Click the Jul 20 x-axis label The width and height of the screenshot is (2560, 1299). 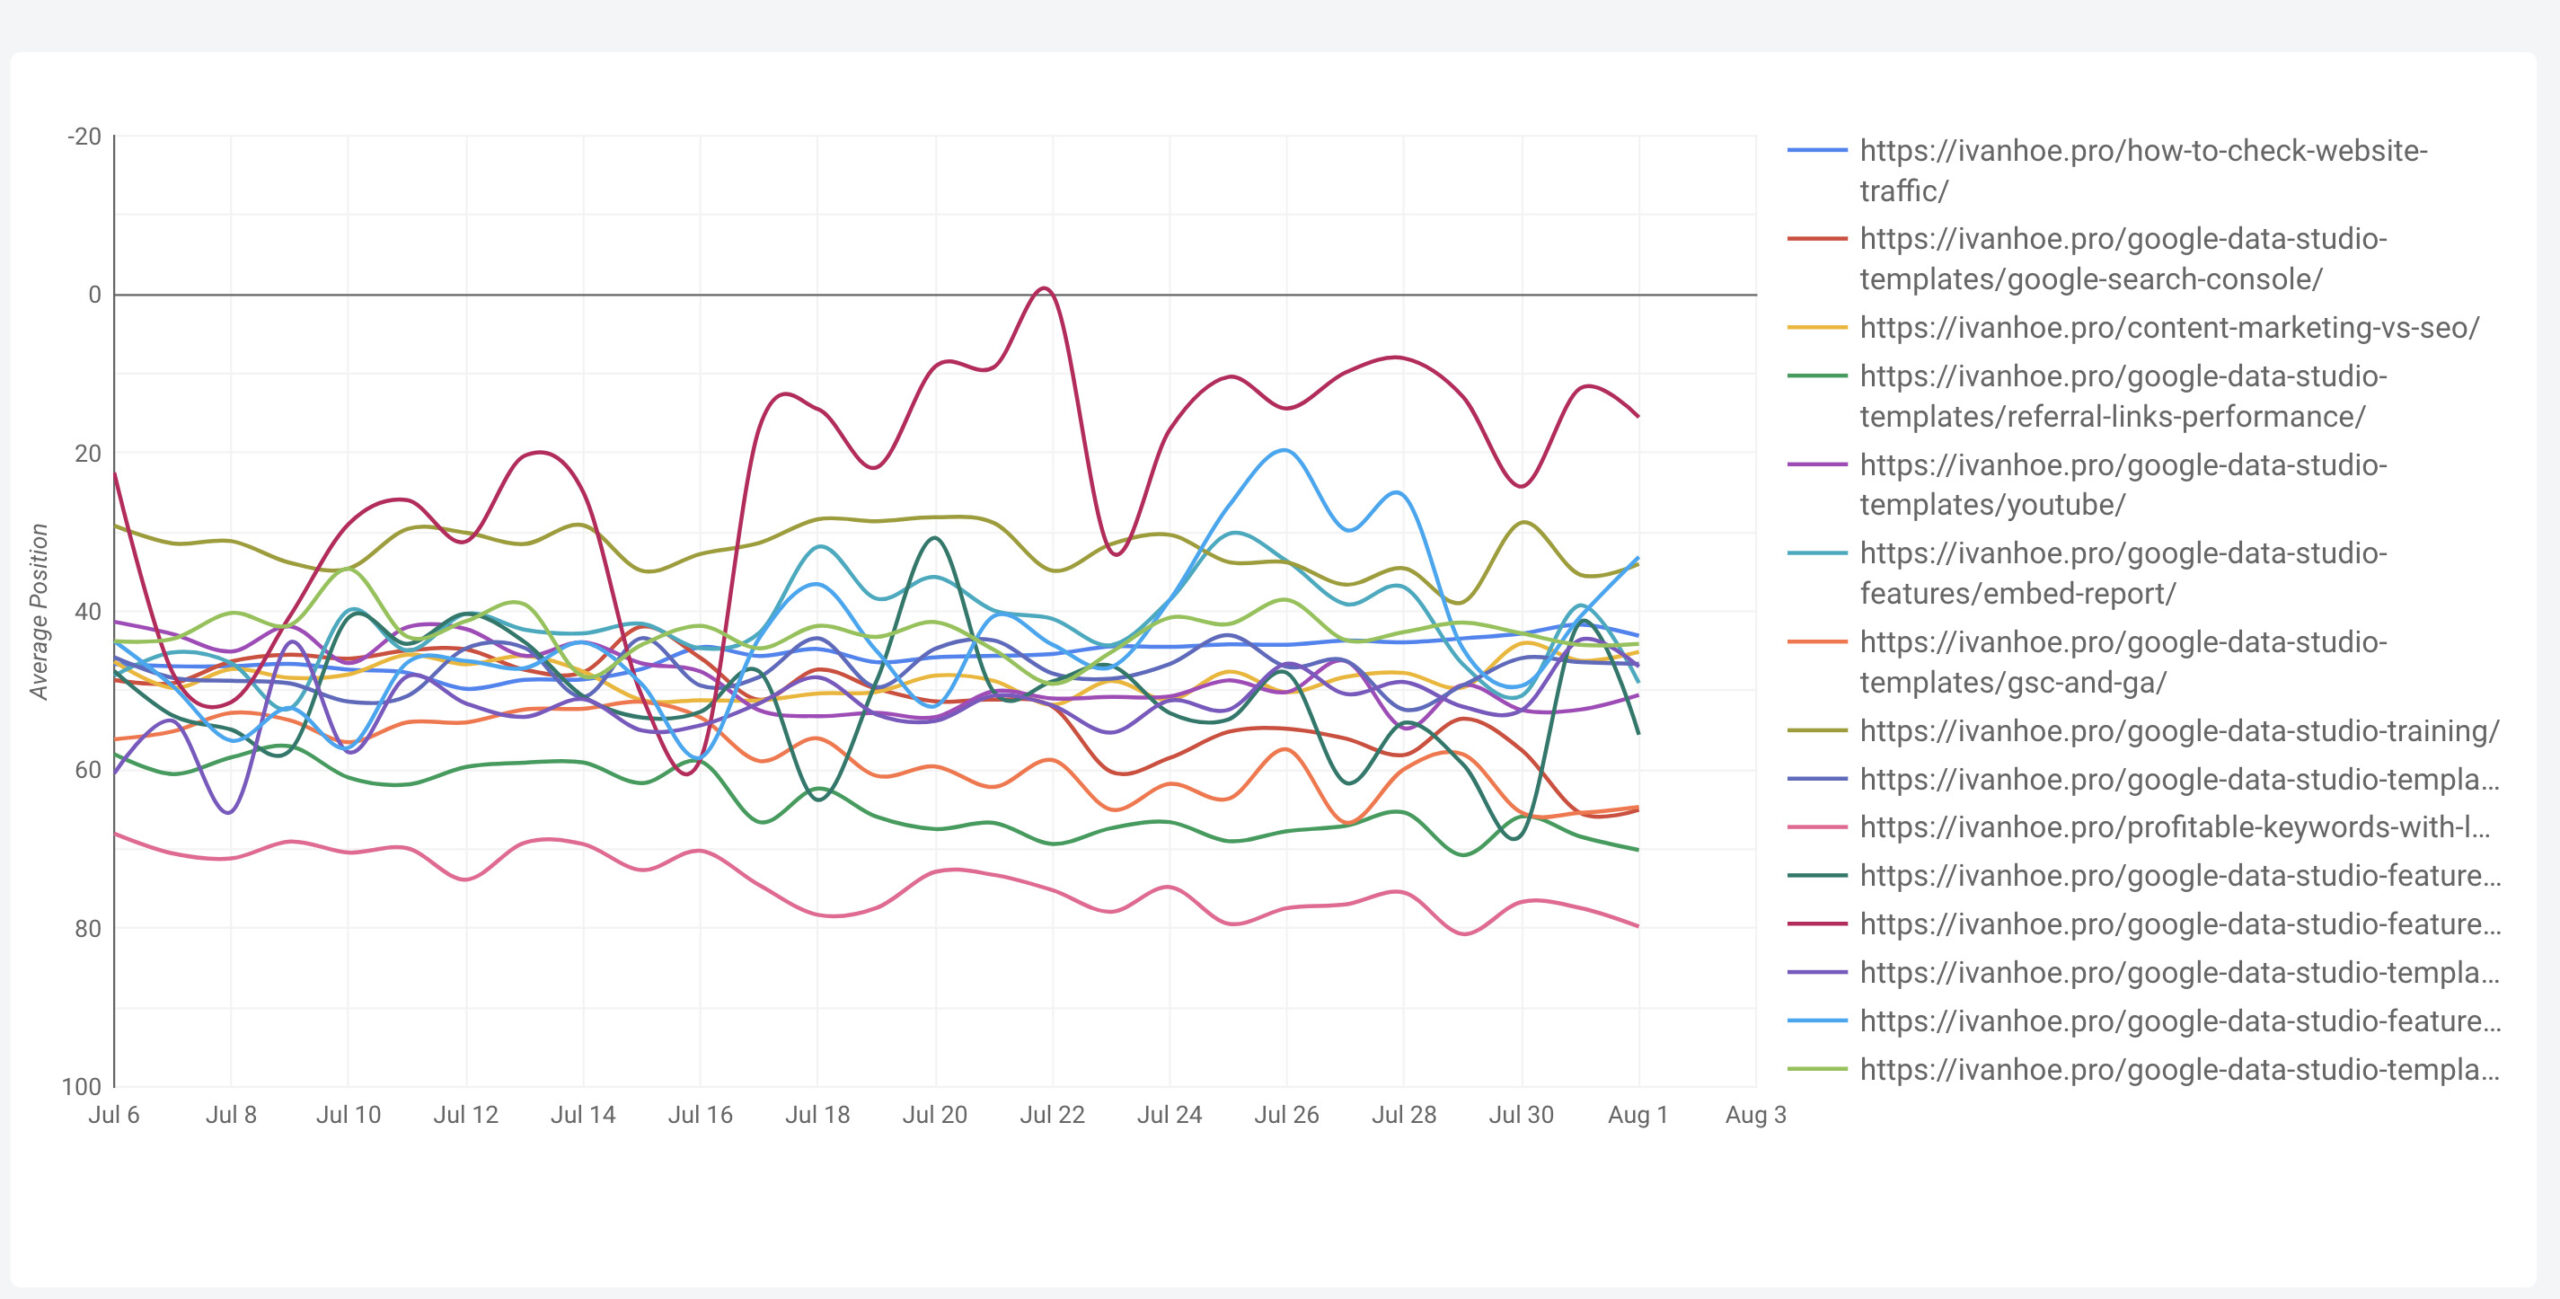[934, 1114]
